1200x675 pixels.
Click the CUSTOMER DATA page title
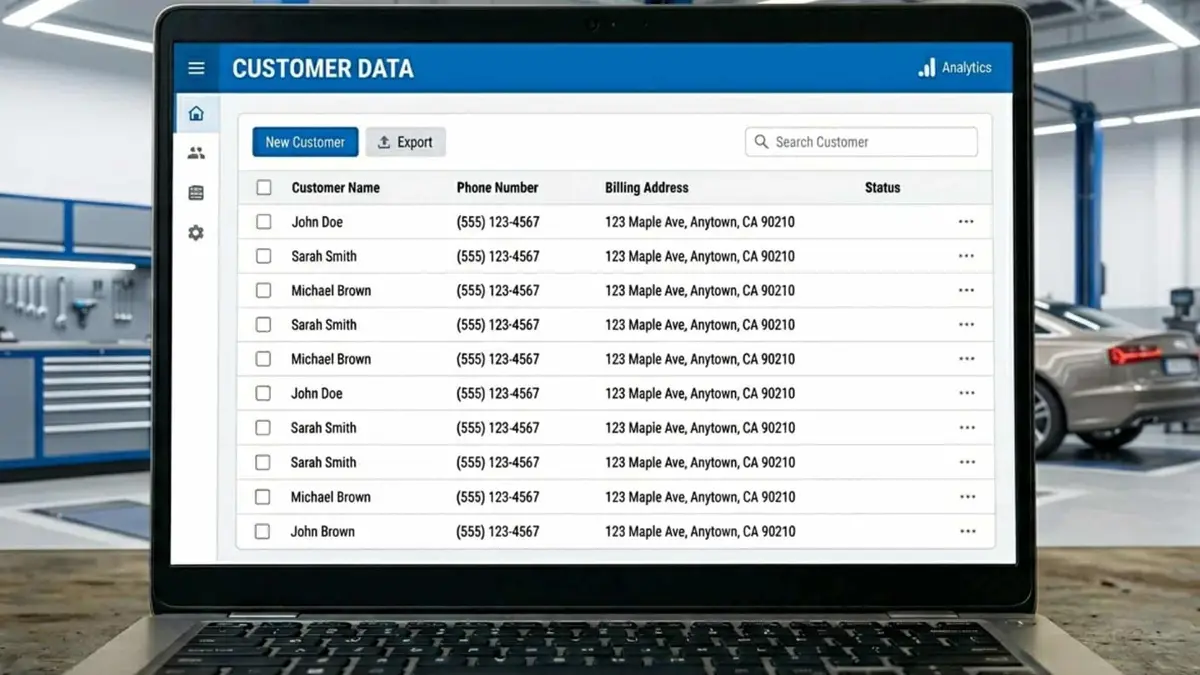(x=323, y=69)
